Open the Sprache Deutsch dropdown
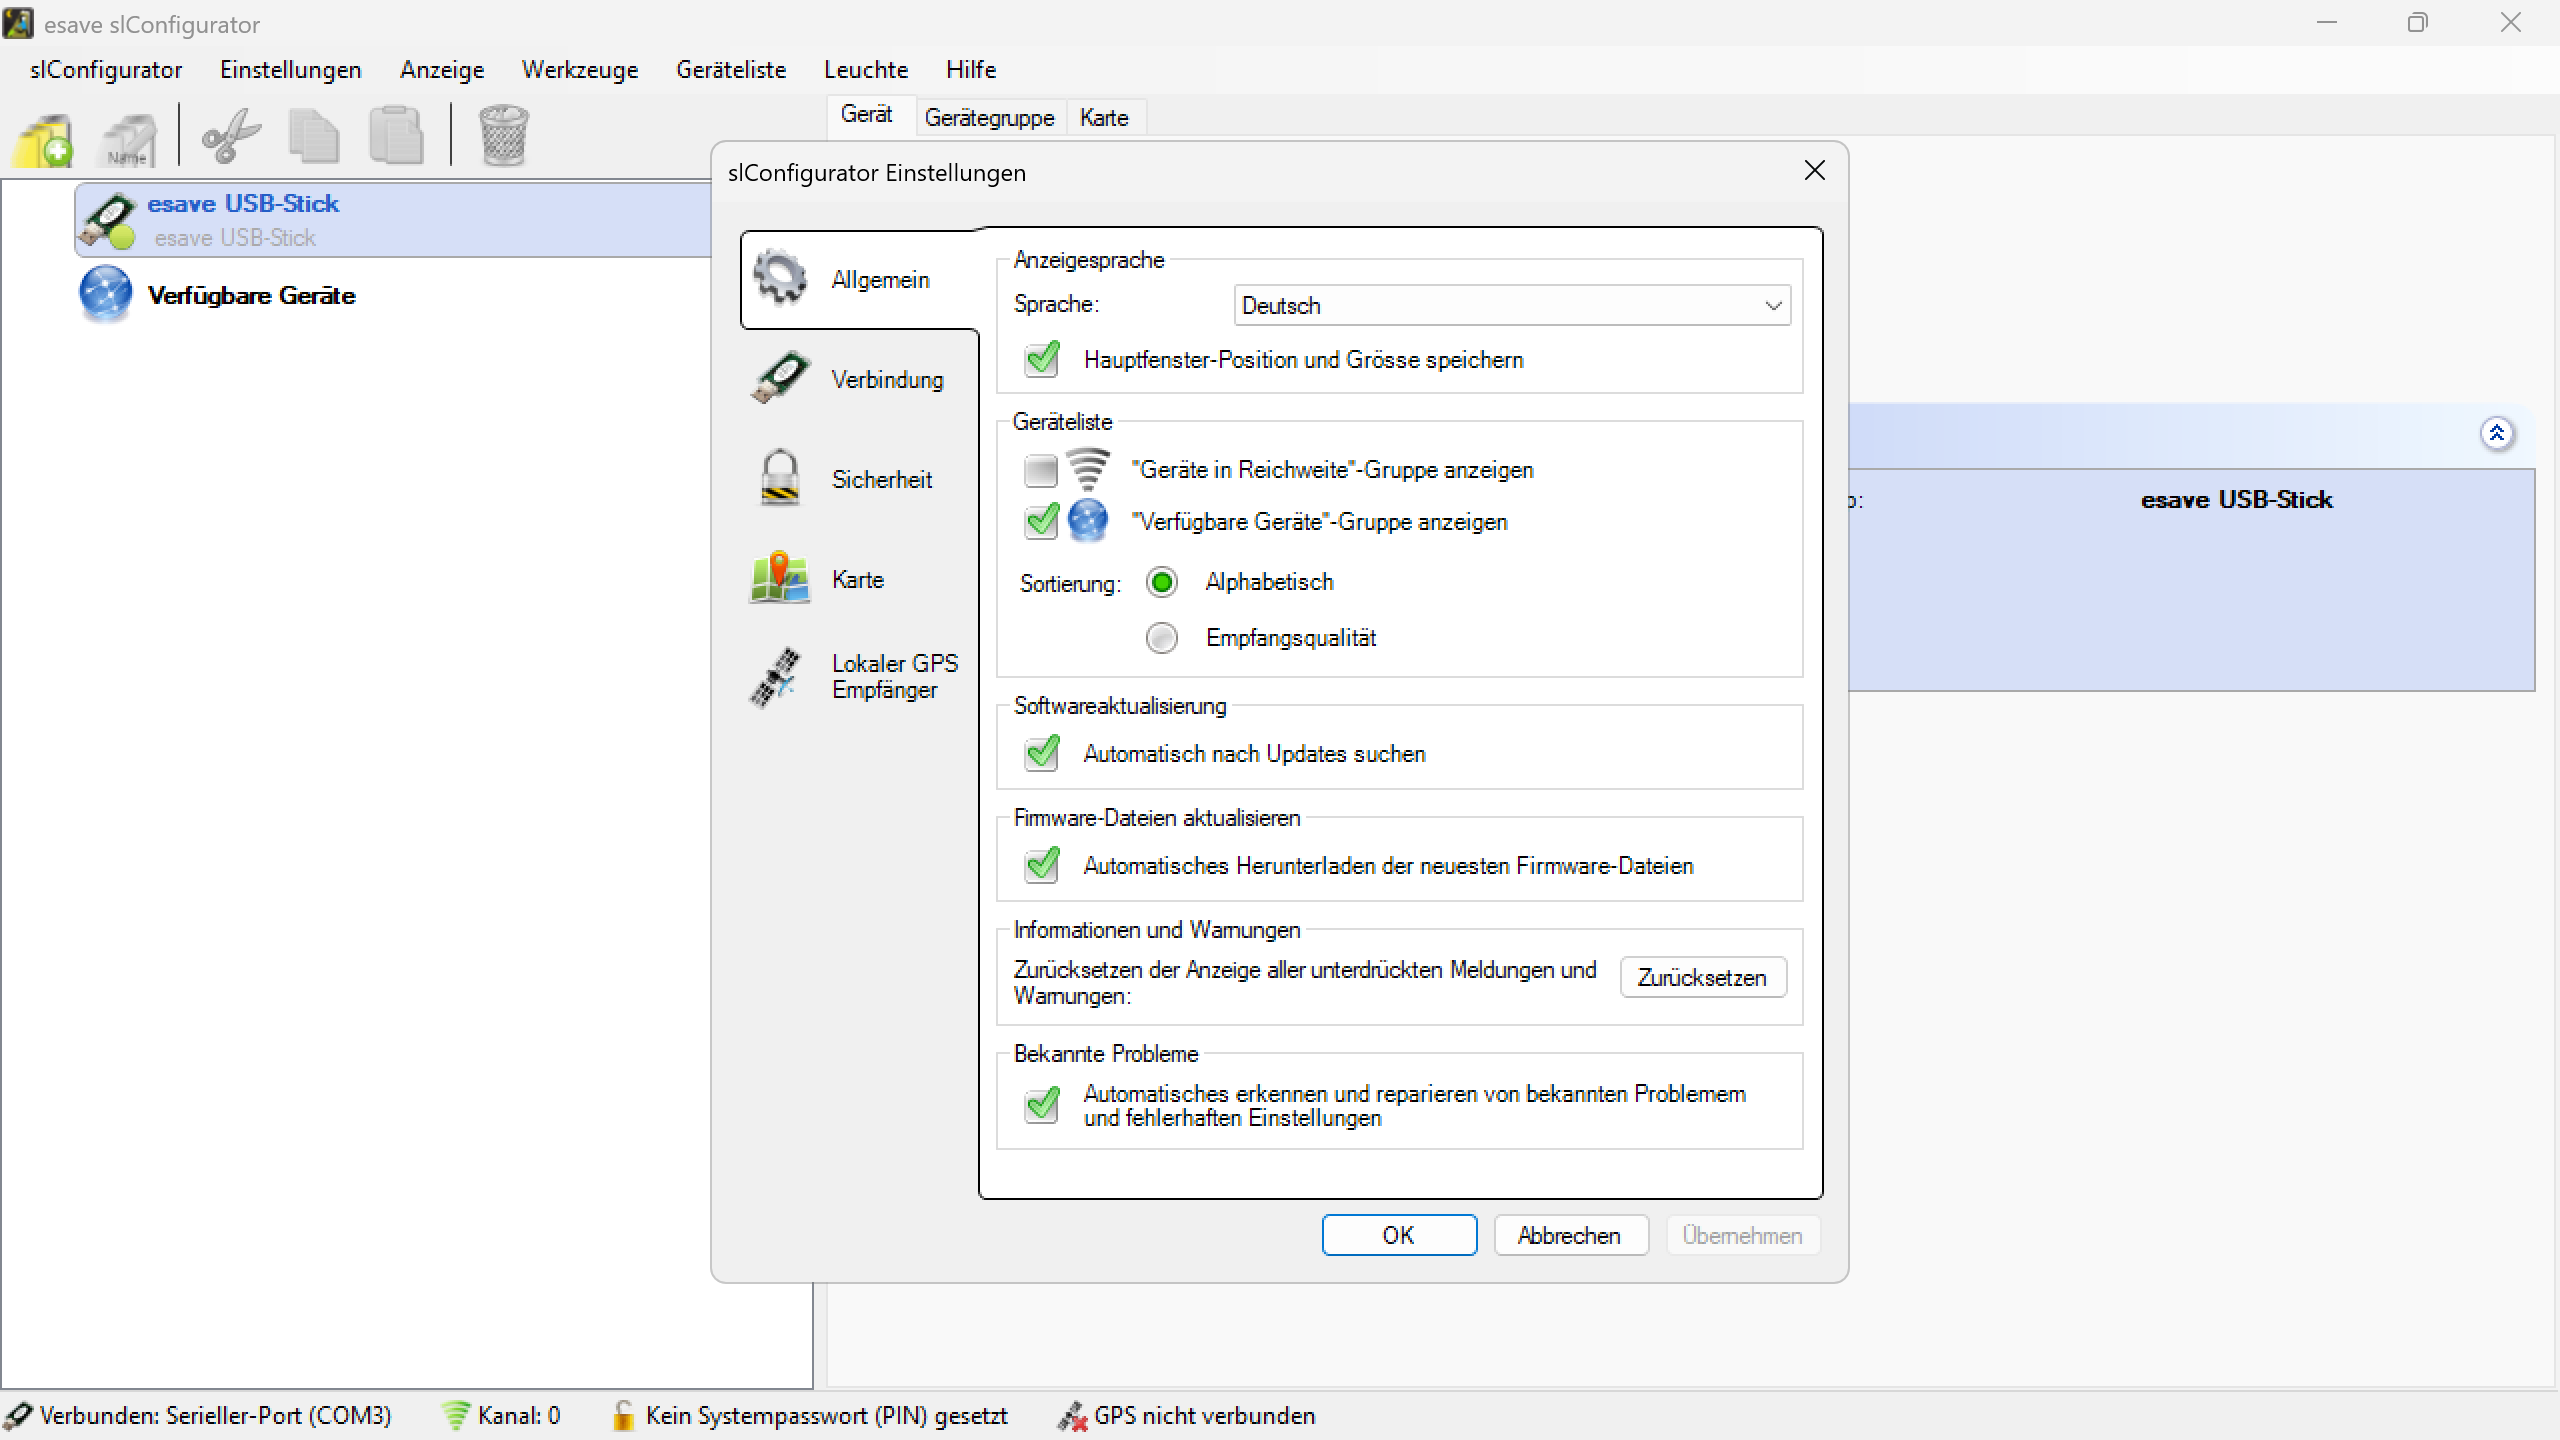 (1512, 305)
